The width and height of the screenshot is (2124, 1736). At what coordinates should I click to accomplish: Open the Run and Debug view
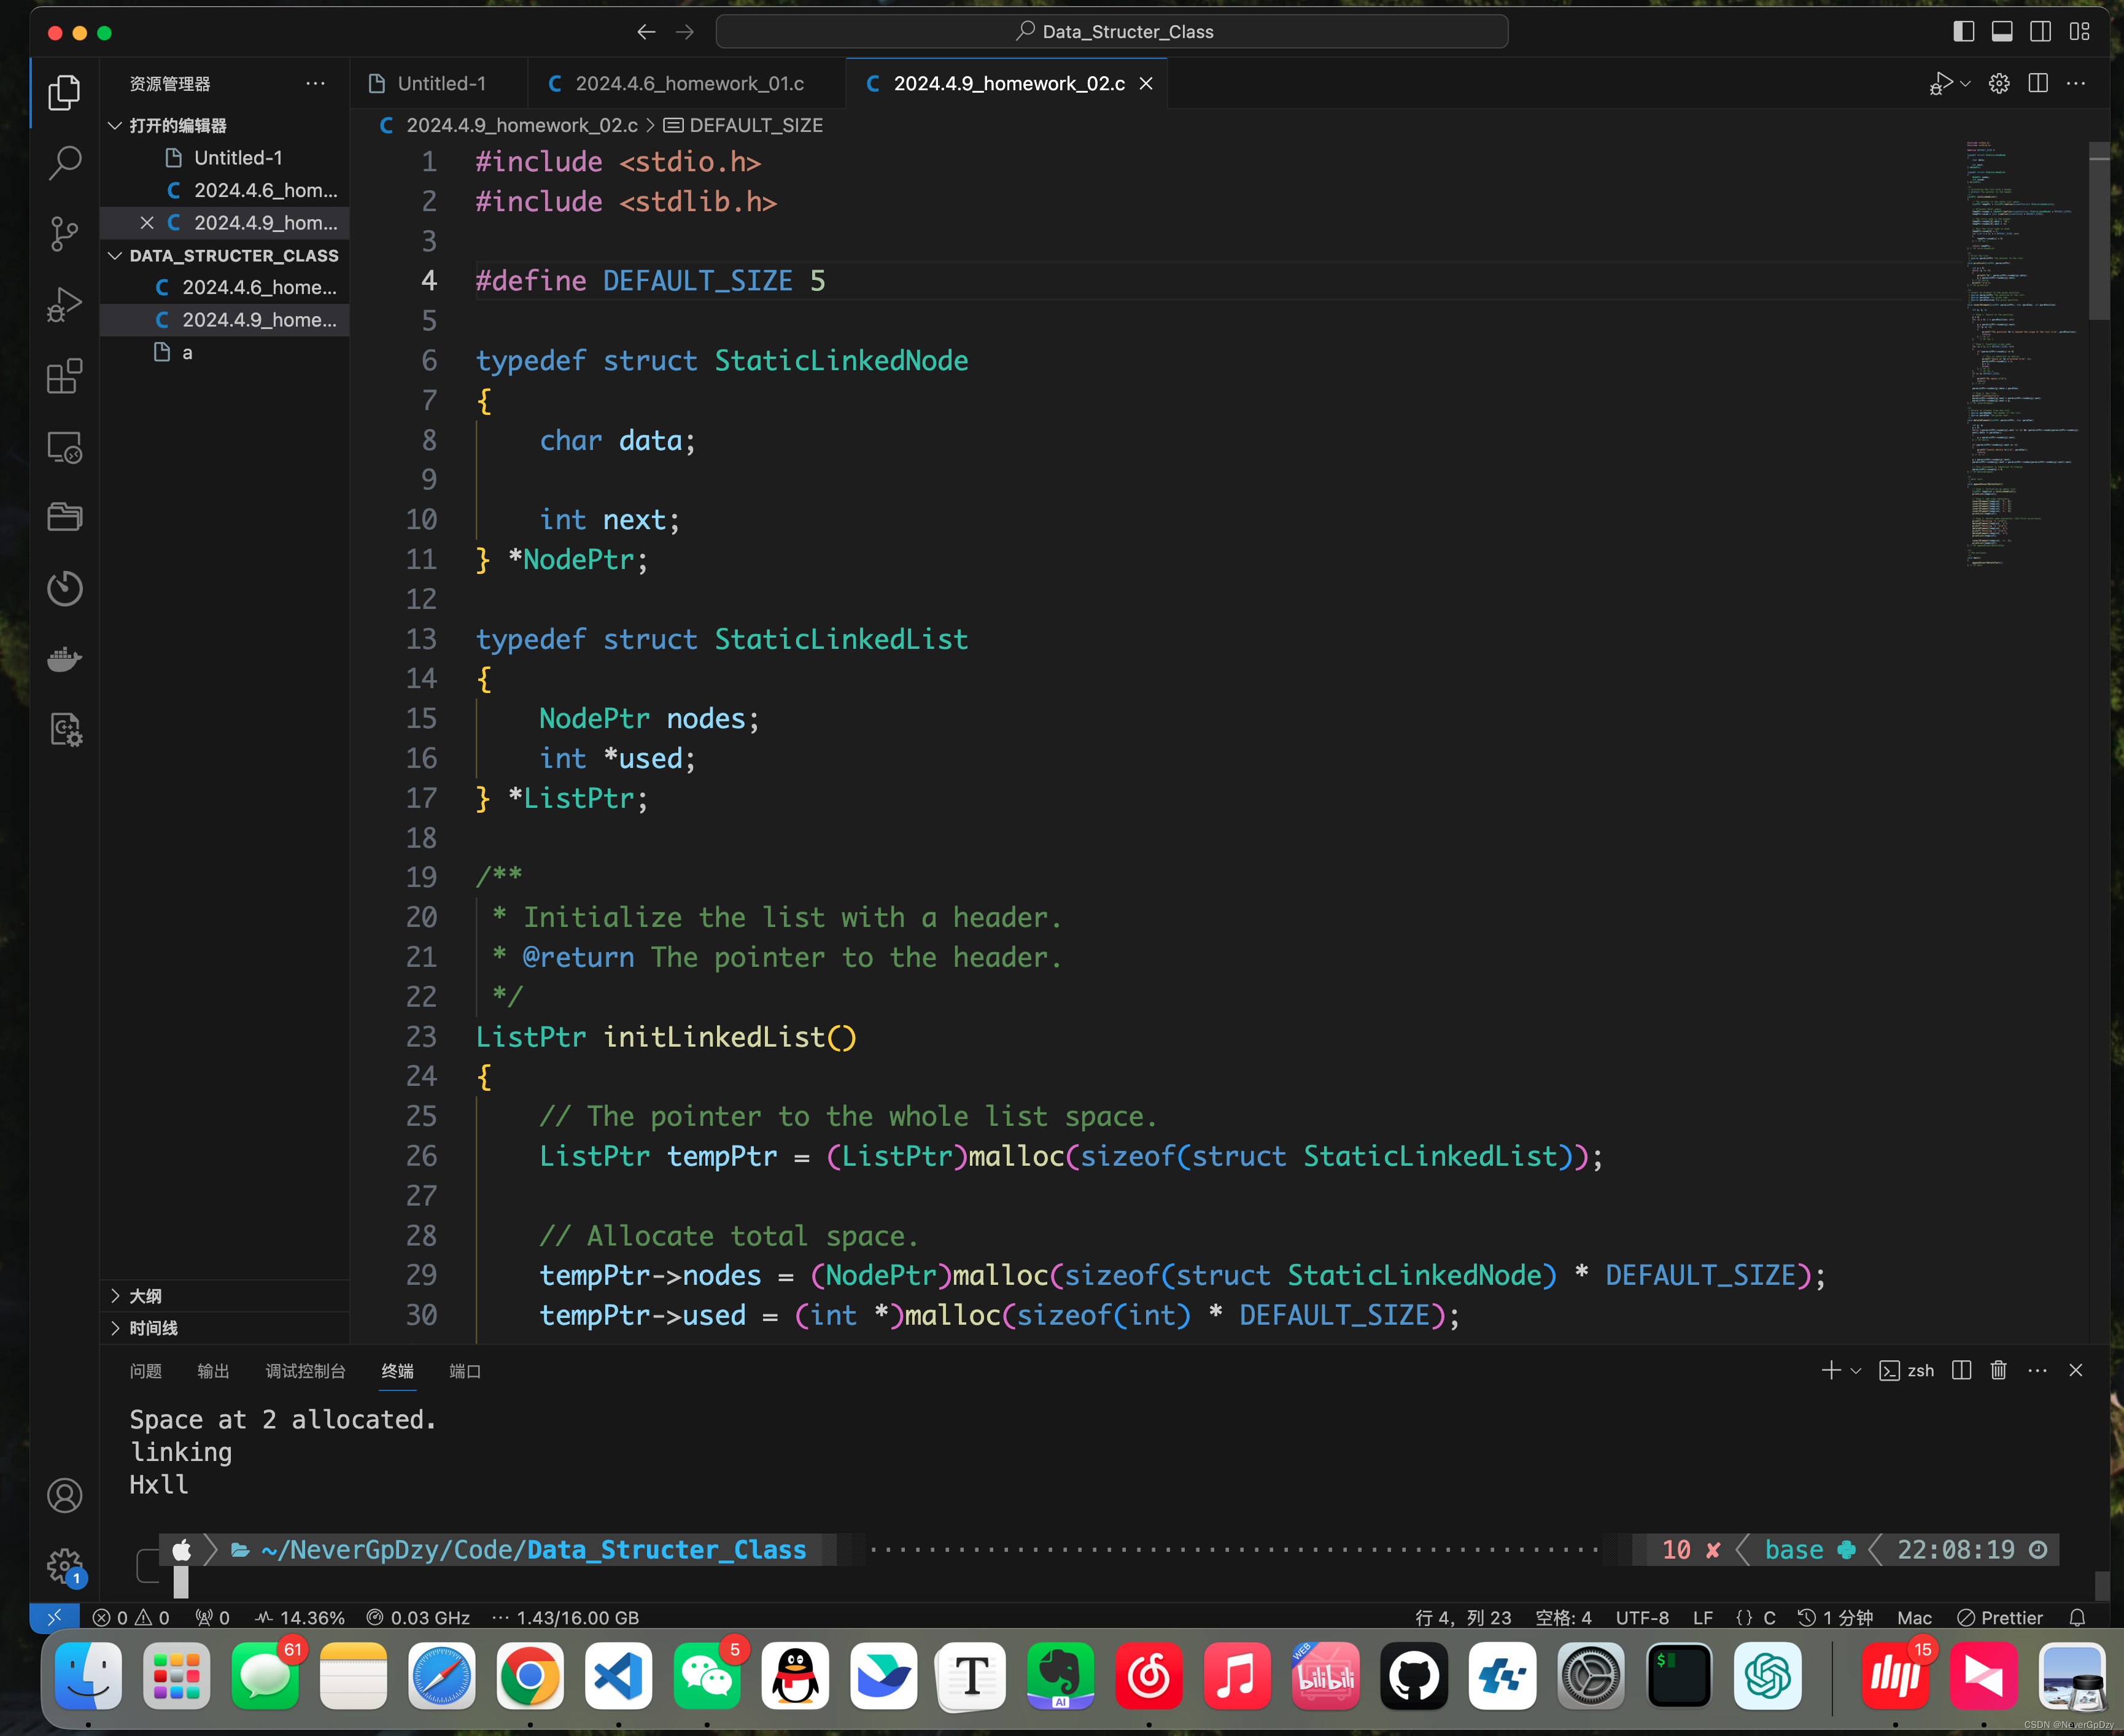(64, 305)
